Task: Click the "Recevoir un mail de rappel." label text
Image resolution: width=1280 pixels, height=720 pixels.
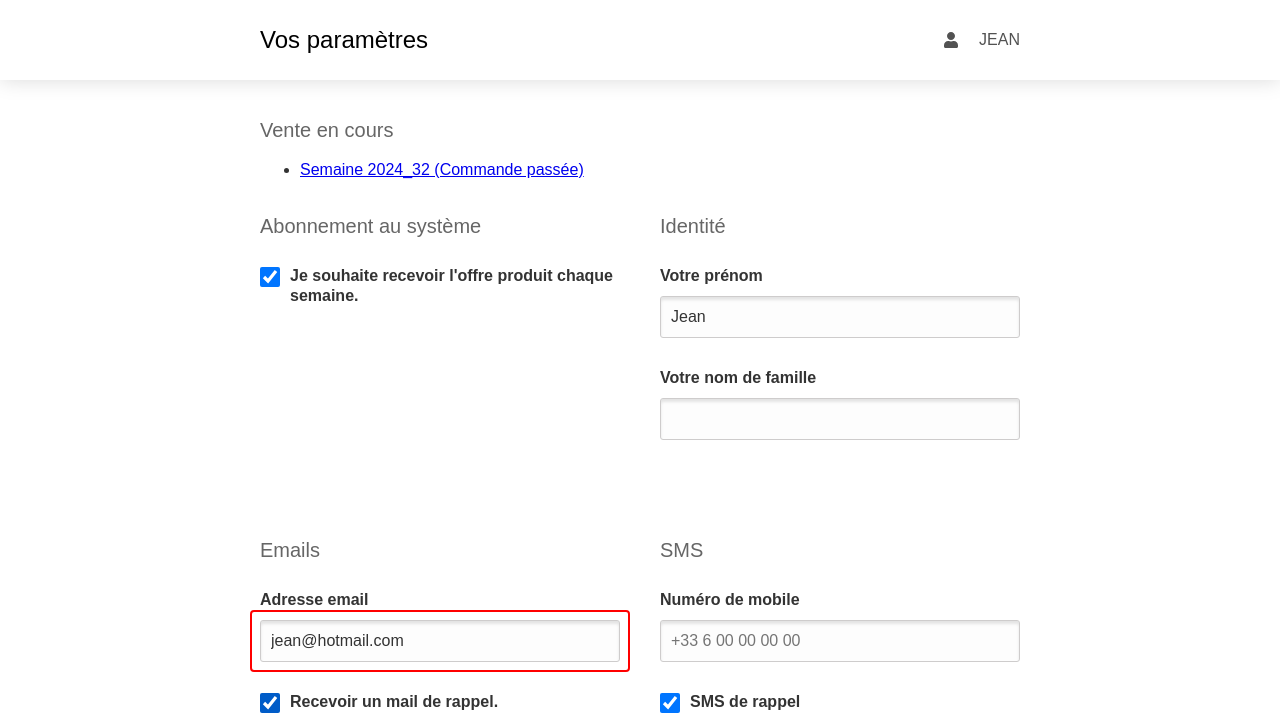Action: 394,702
